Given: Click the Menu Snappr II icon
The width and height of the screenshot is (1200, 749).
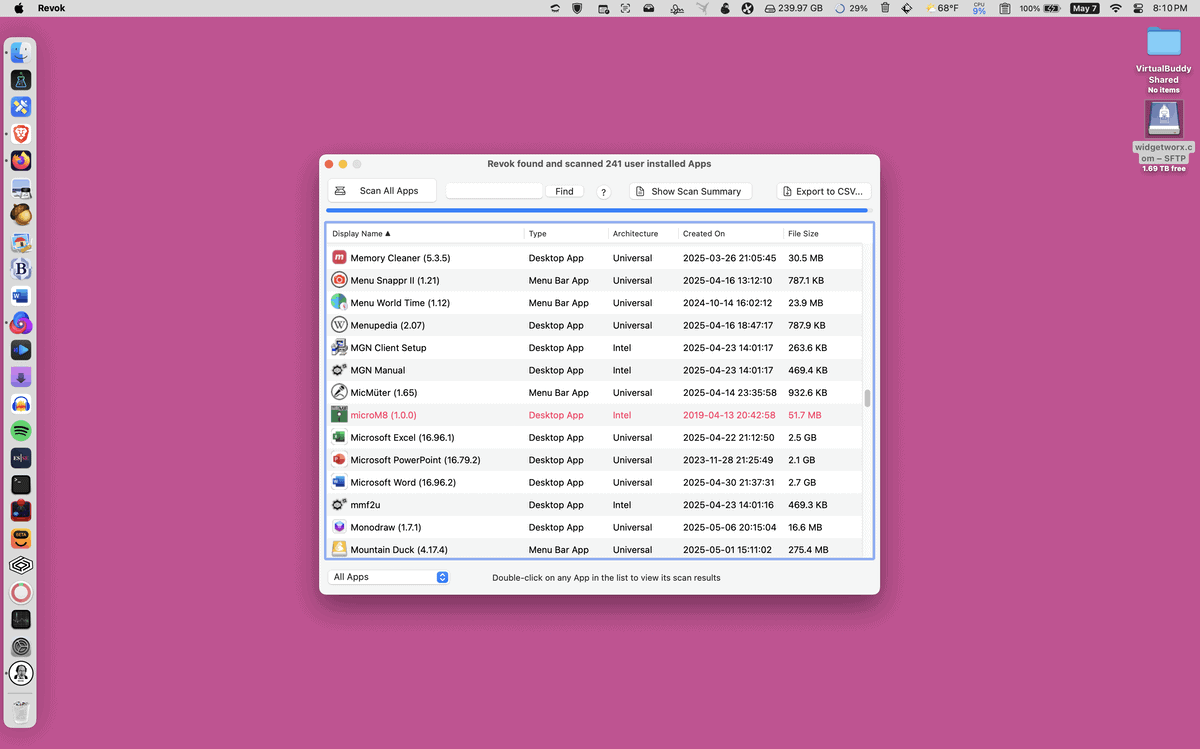Looking at the screenshot, I should (x=339, y=280).
